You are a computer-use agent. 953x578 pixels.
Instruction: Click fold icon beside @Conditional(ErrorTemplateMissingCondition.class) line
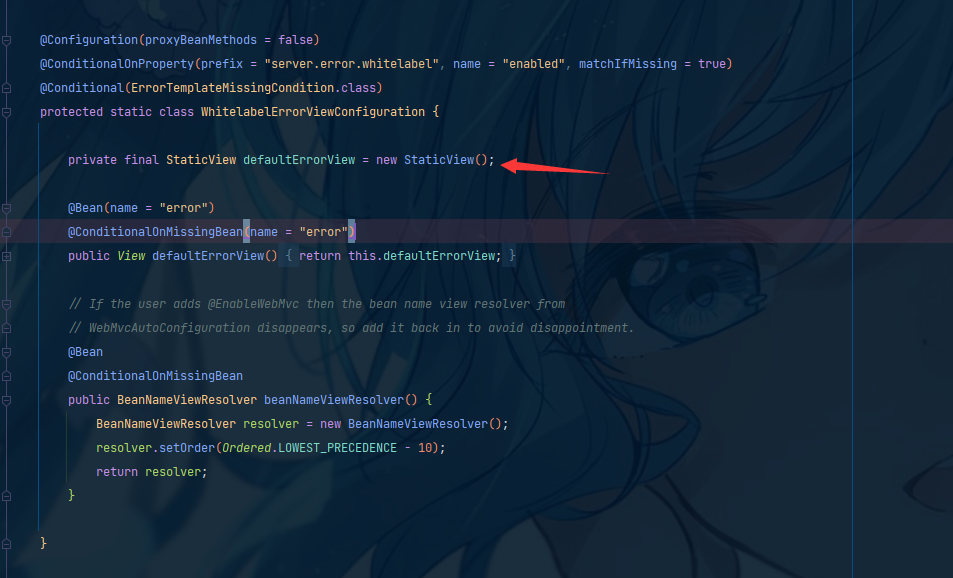6,89
